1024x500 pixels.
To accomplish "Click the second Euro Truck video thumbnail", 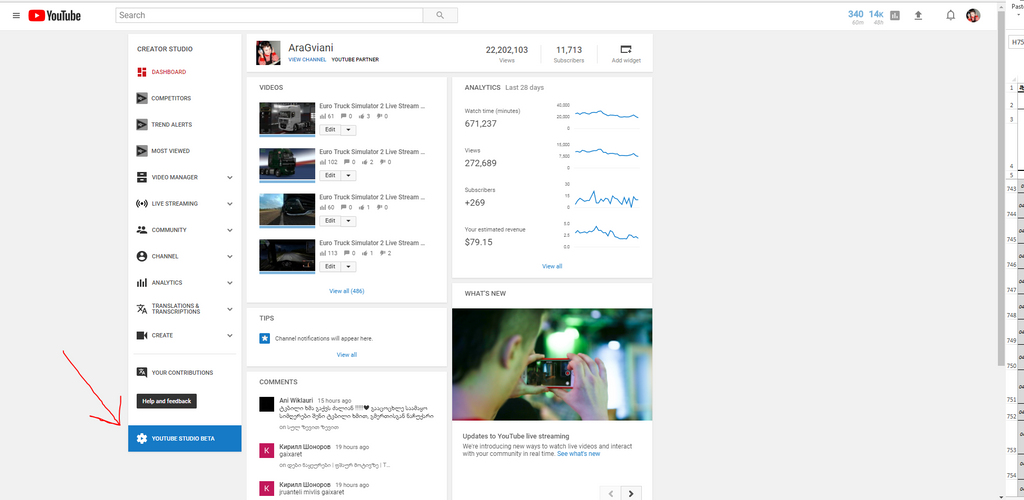I will point(287,164).
